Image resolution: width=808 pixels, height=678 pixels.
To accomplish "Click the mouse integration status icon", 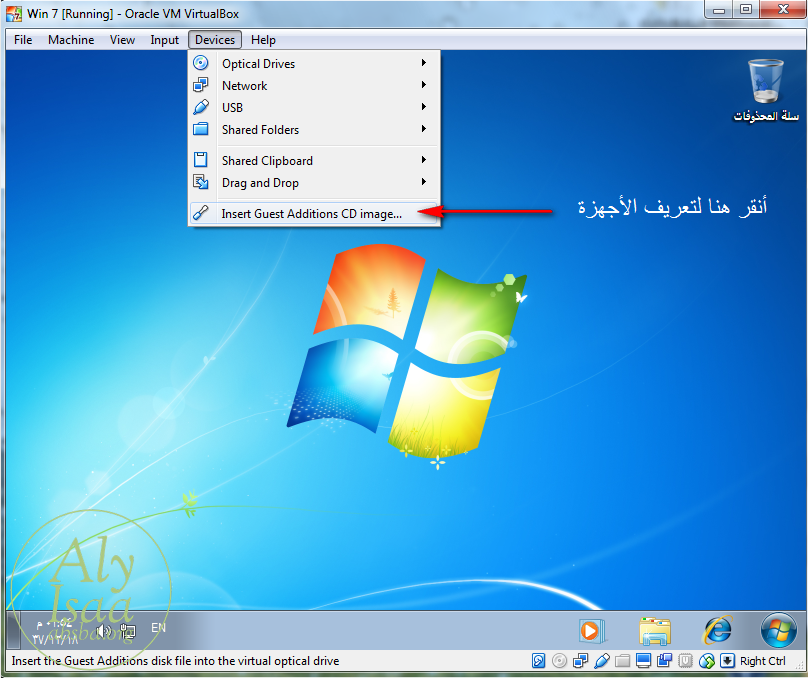I will click(707, 661).
